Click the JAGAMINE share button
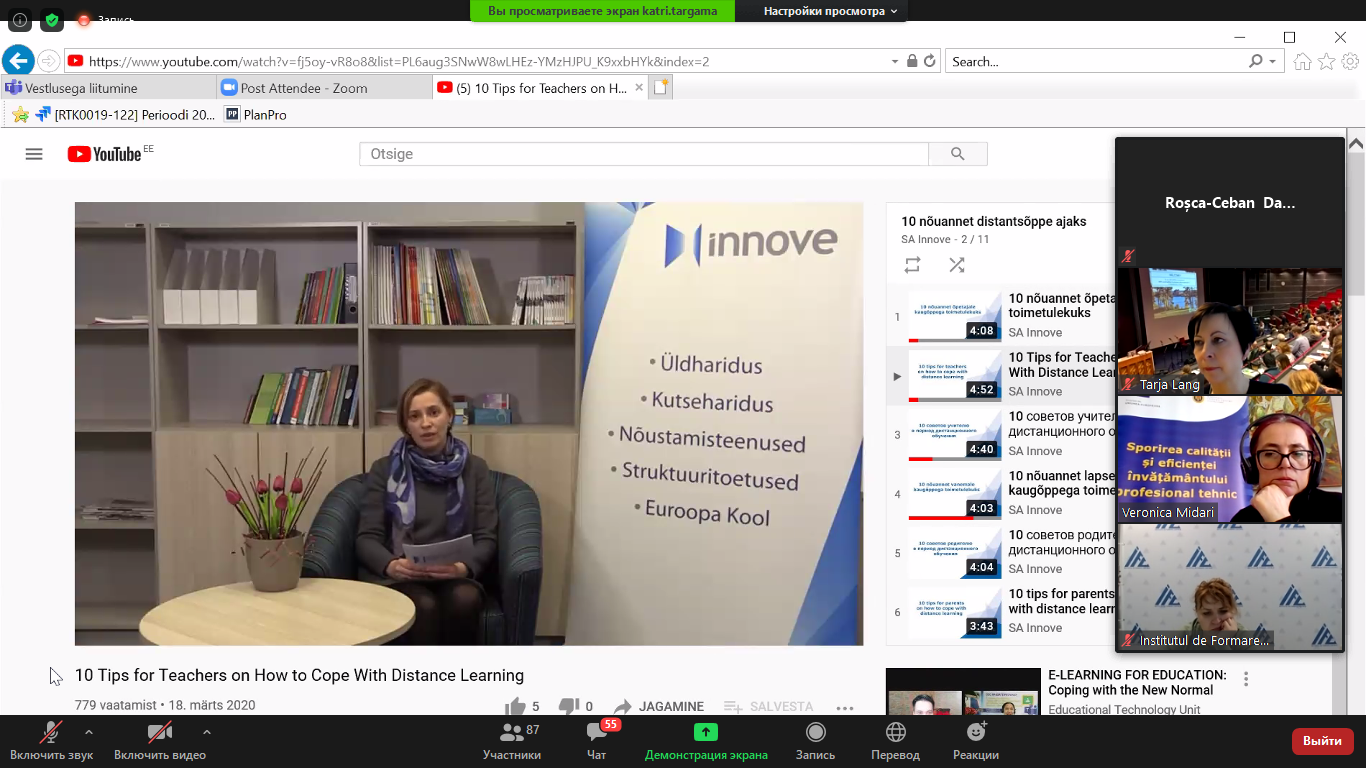Viewport: 1366px width, 768px height. coord(658,706)
